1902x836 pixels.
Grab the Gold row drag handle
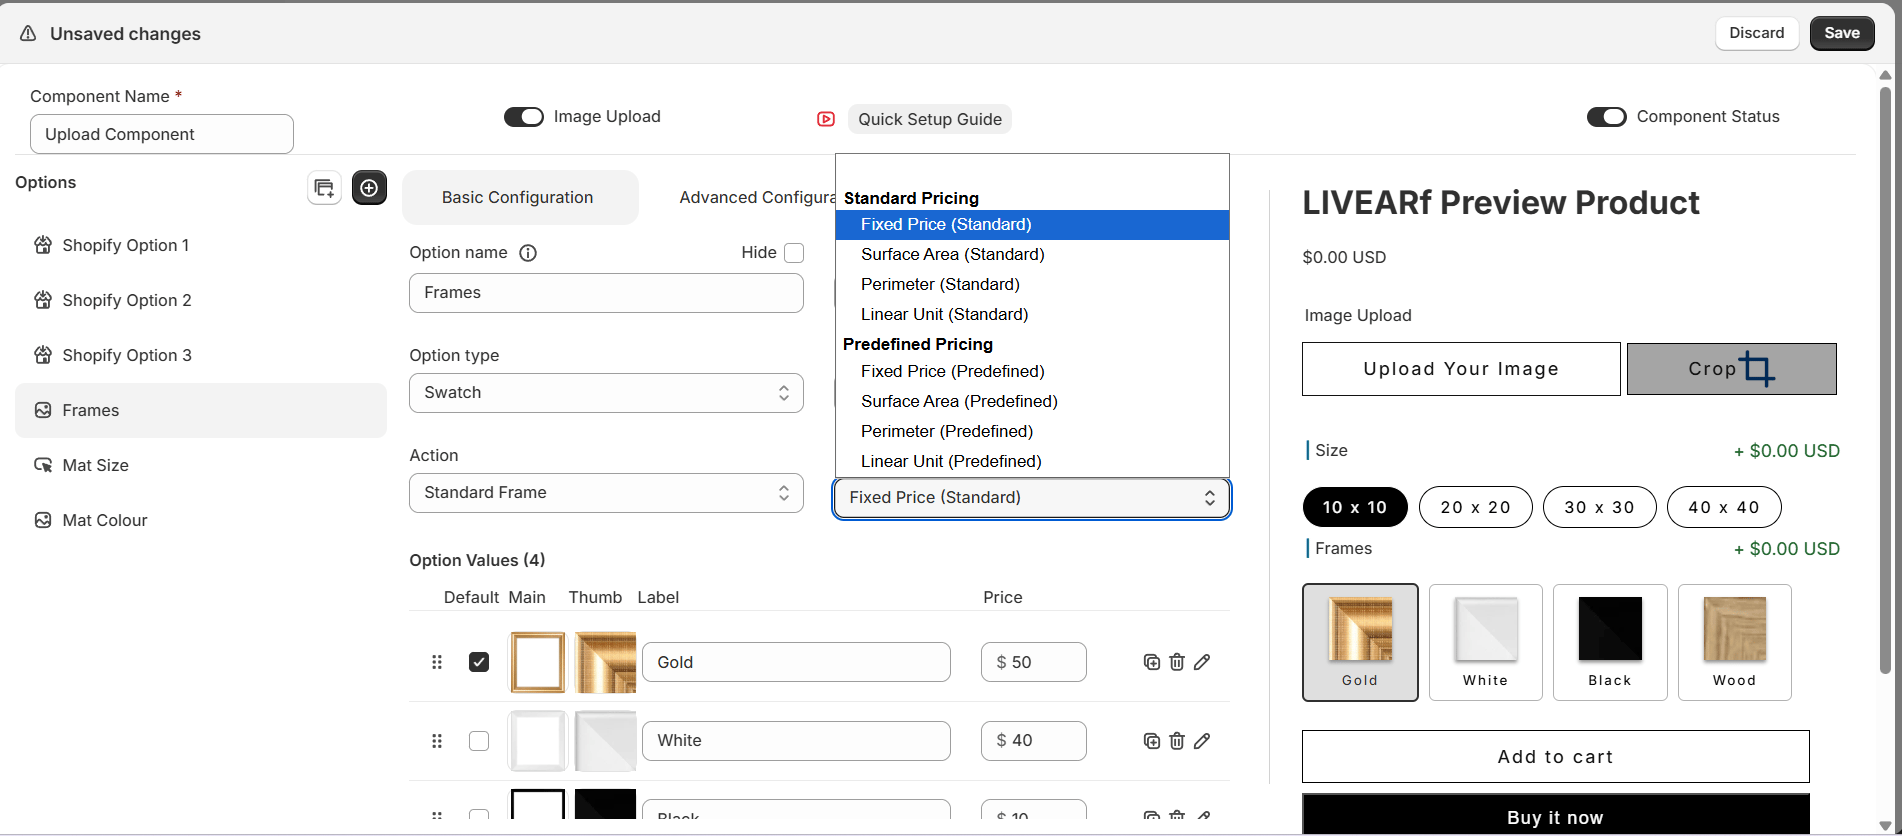click(x=437, y=662)
